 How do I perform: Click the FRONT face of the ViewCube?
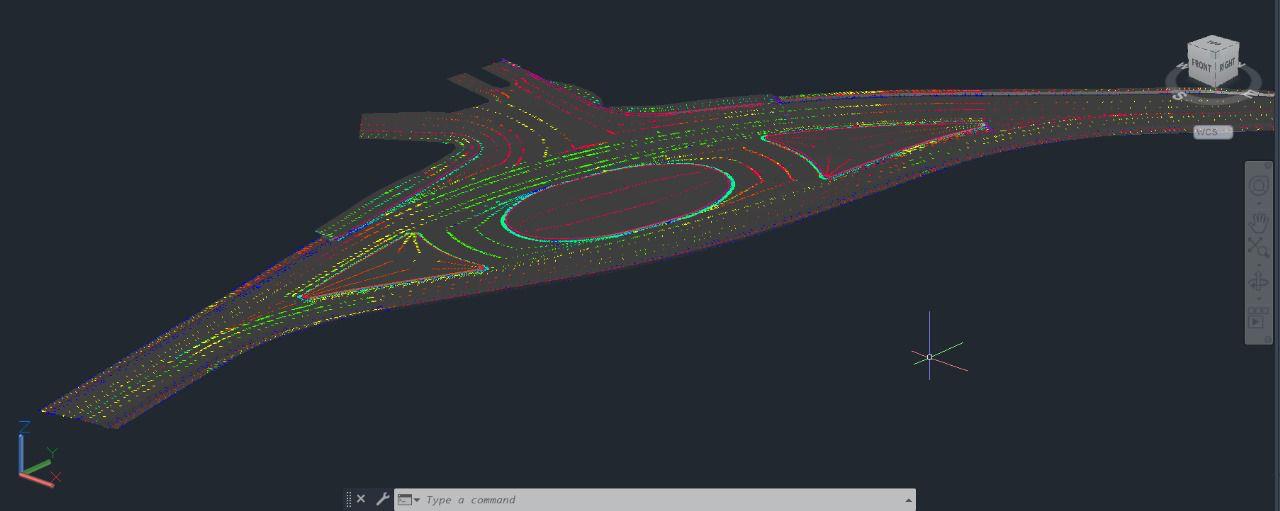coord(1201,66)
